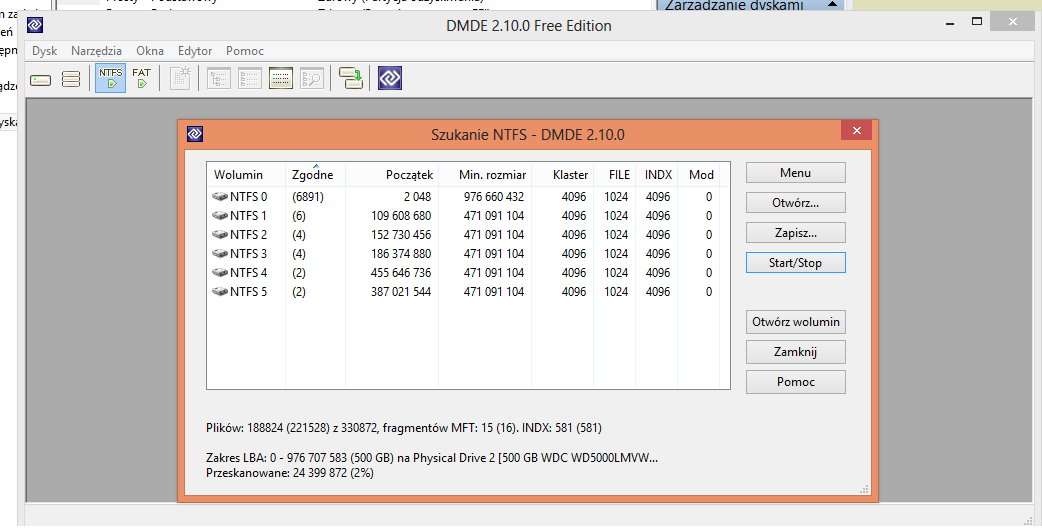Click the NTFS 2 volume drive icon
The height and width of the screenshot is (530, 1042).
tap(220, 235)
